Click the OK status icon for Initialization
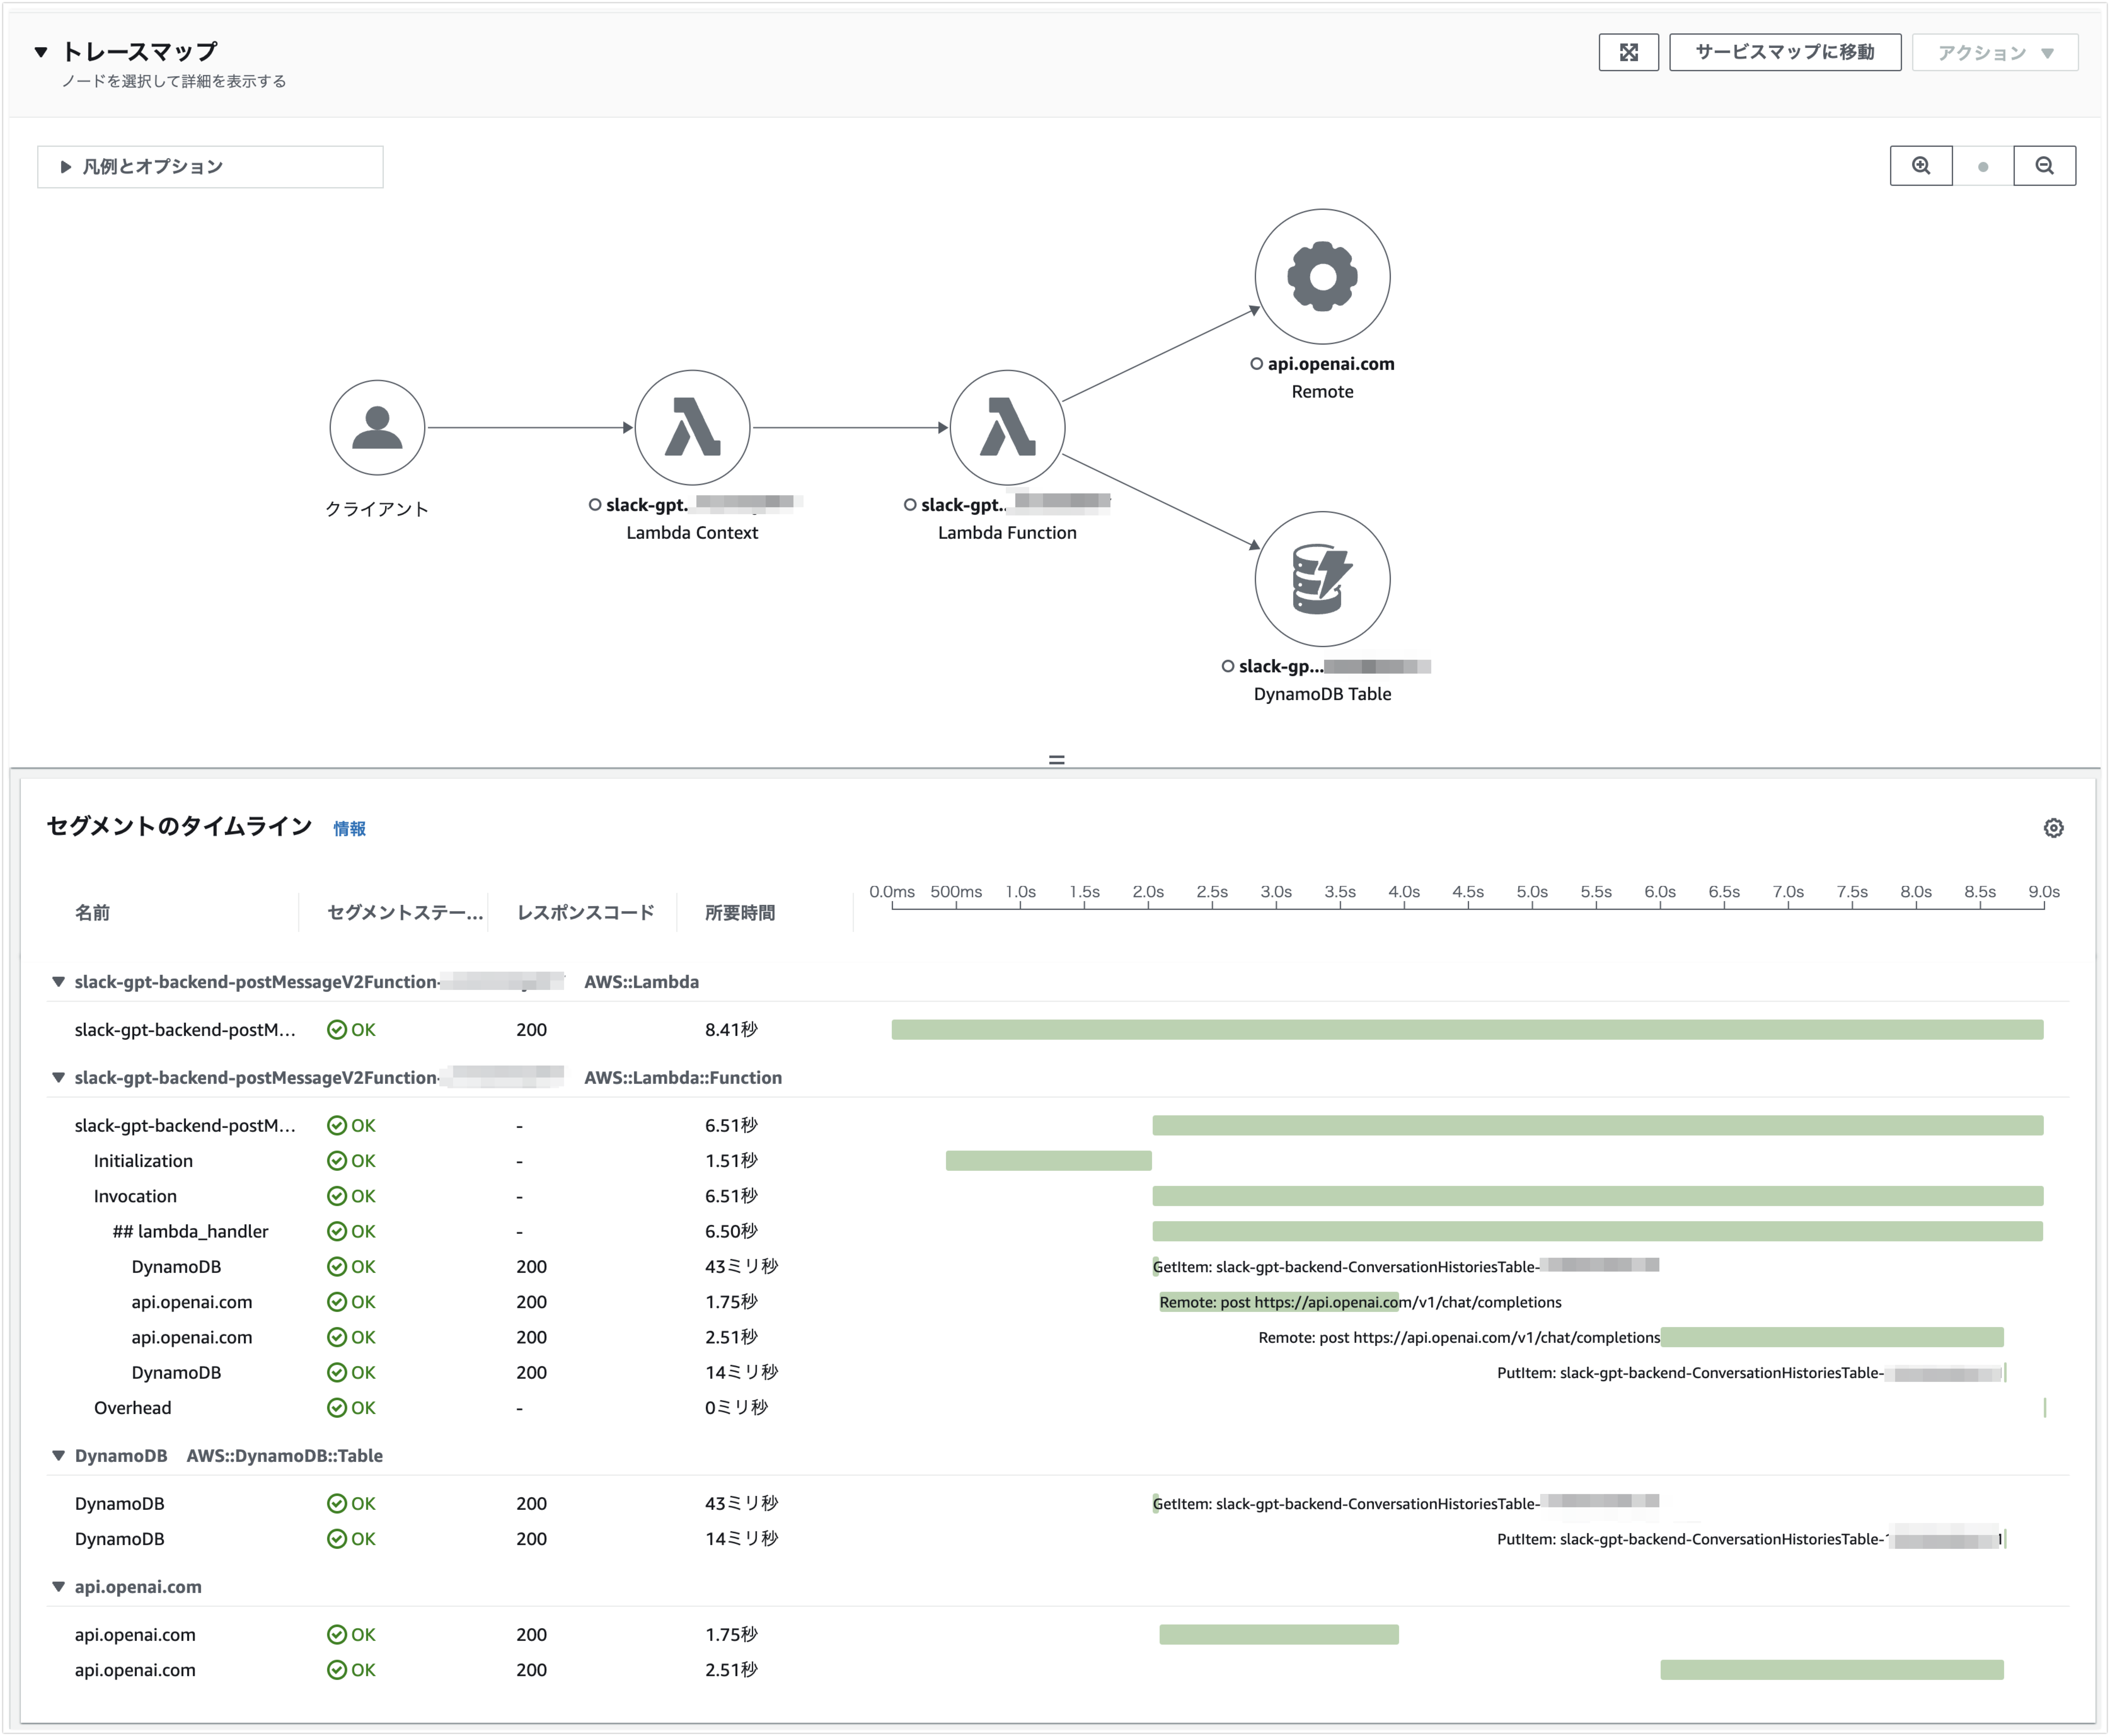 tap(337, 1161)
